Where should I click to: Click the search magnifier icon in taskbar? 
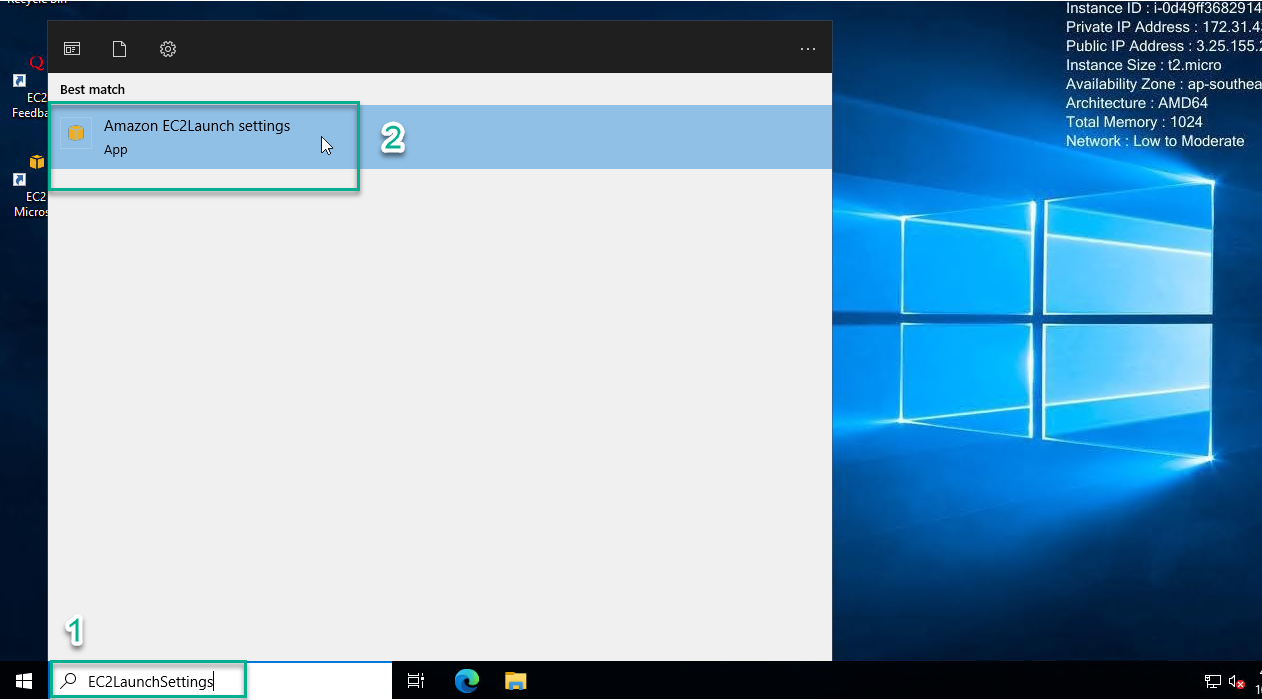(69, 681)
